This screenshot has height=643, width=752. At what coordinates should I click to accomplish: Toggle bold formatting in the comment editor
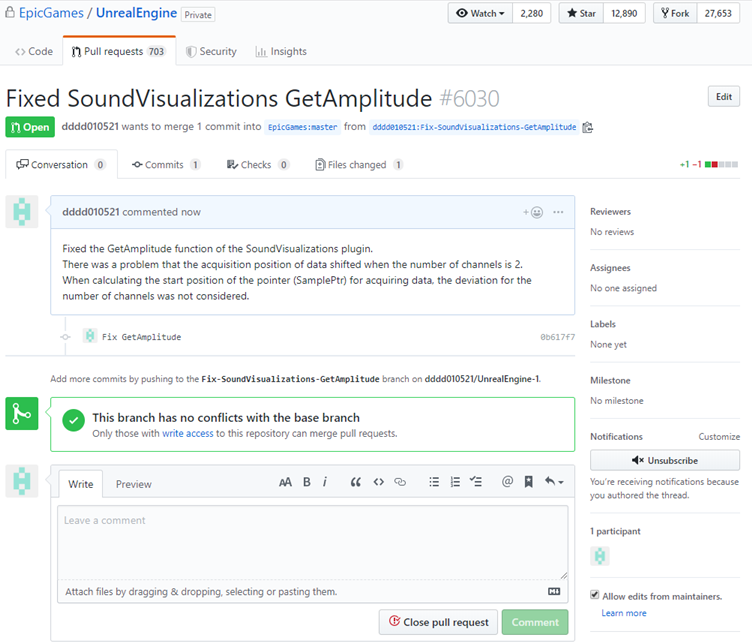click(307, 482)
